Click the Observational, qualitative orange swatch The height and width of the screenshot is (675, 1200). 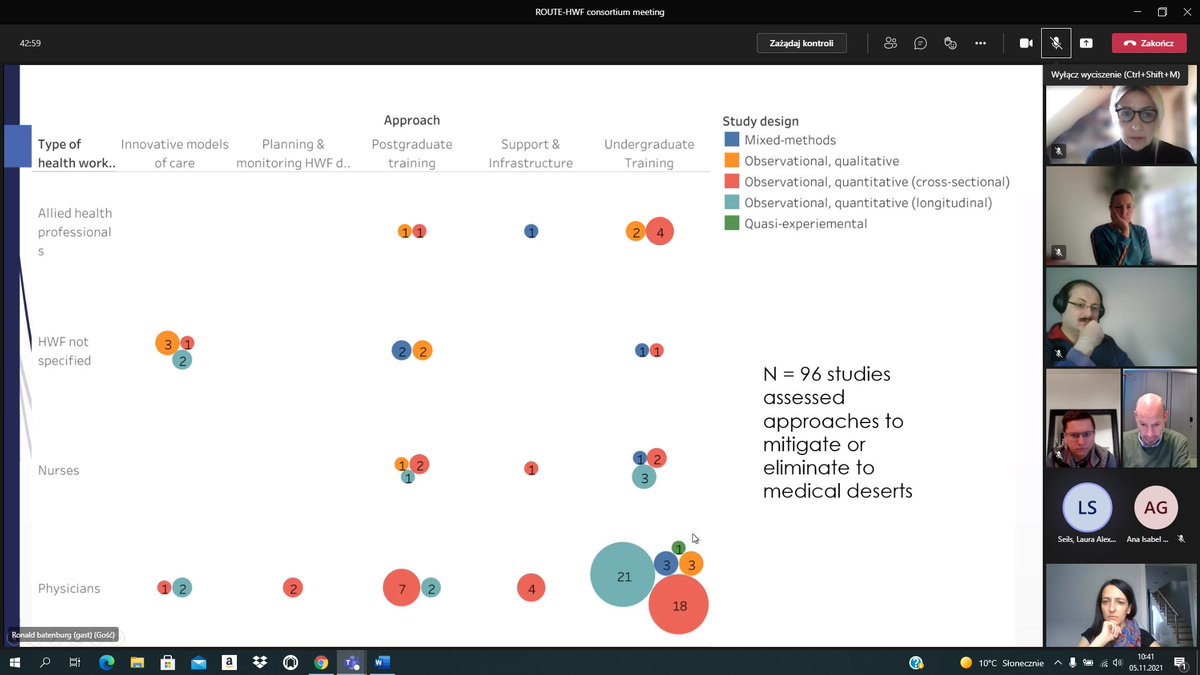pos(732,161)
